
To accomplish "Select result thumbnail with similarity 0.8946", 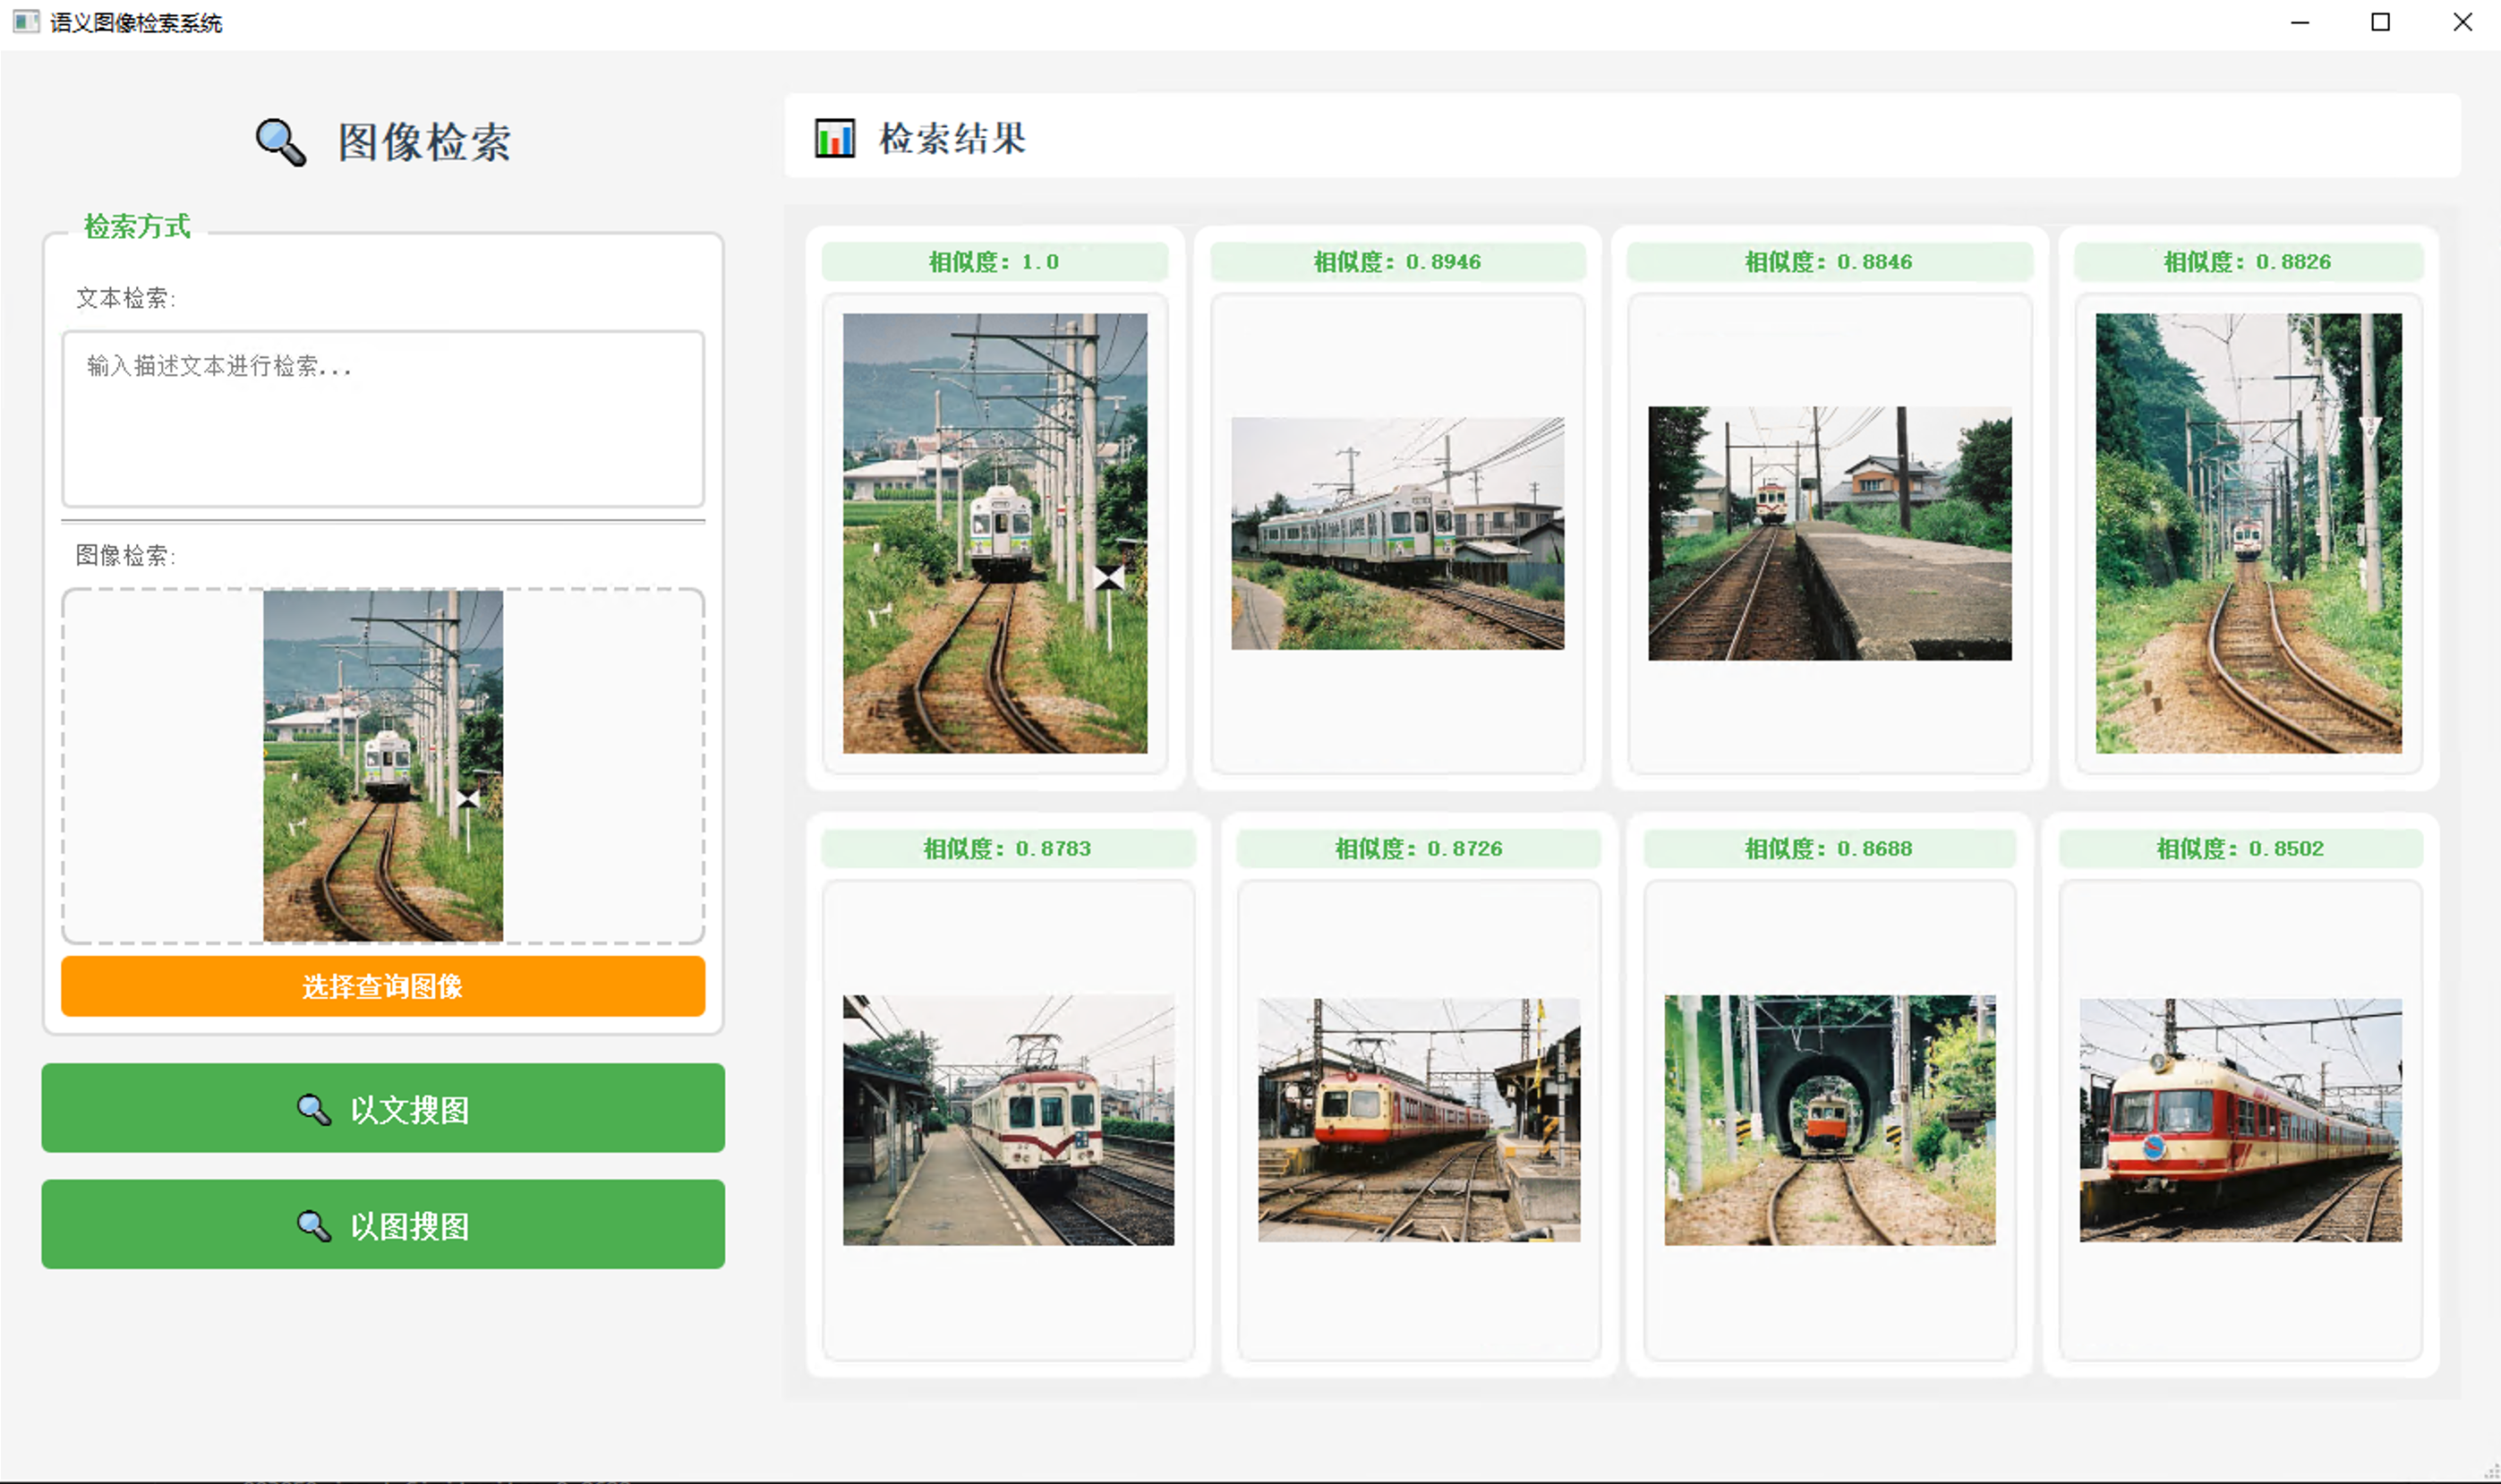I will (x=1397, y=533).
